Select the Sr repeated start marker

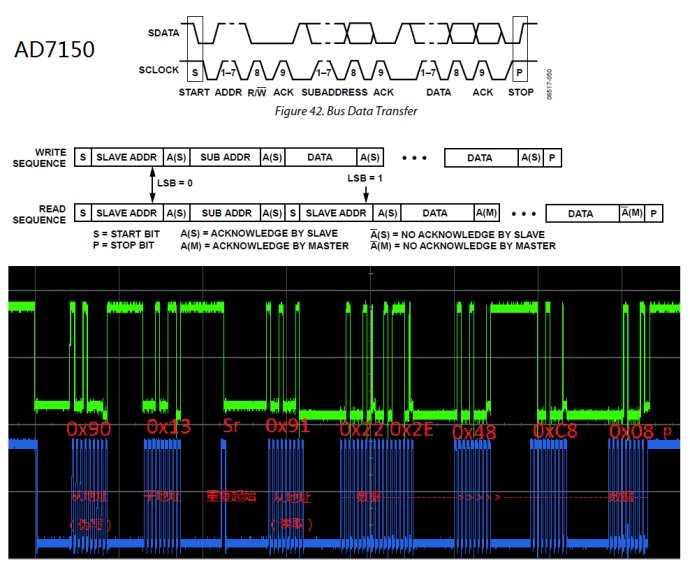229,427
